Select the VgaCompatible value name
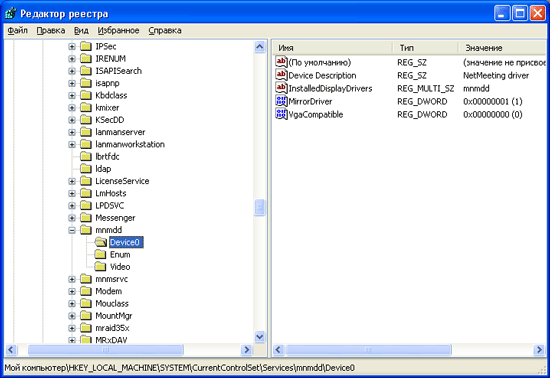 click(x=316, y=115)
